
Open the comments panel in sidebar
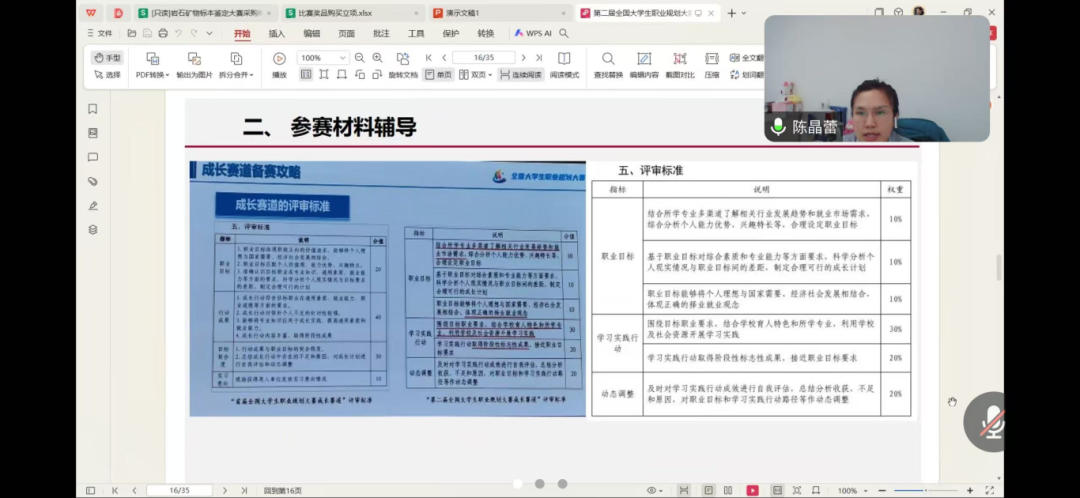tap(93, 157)
